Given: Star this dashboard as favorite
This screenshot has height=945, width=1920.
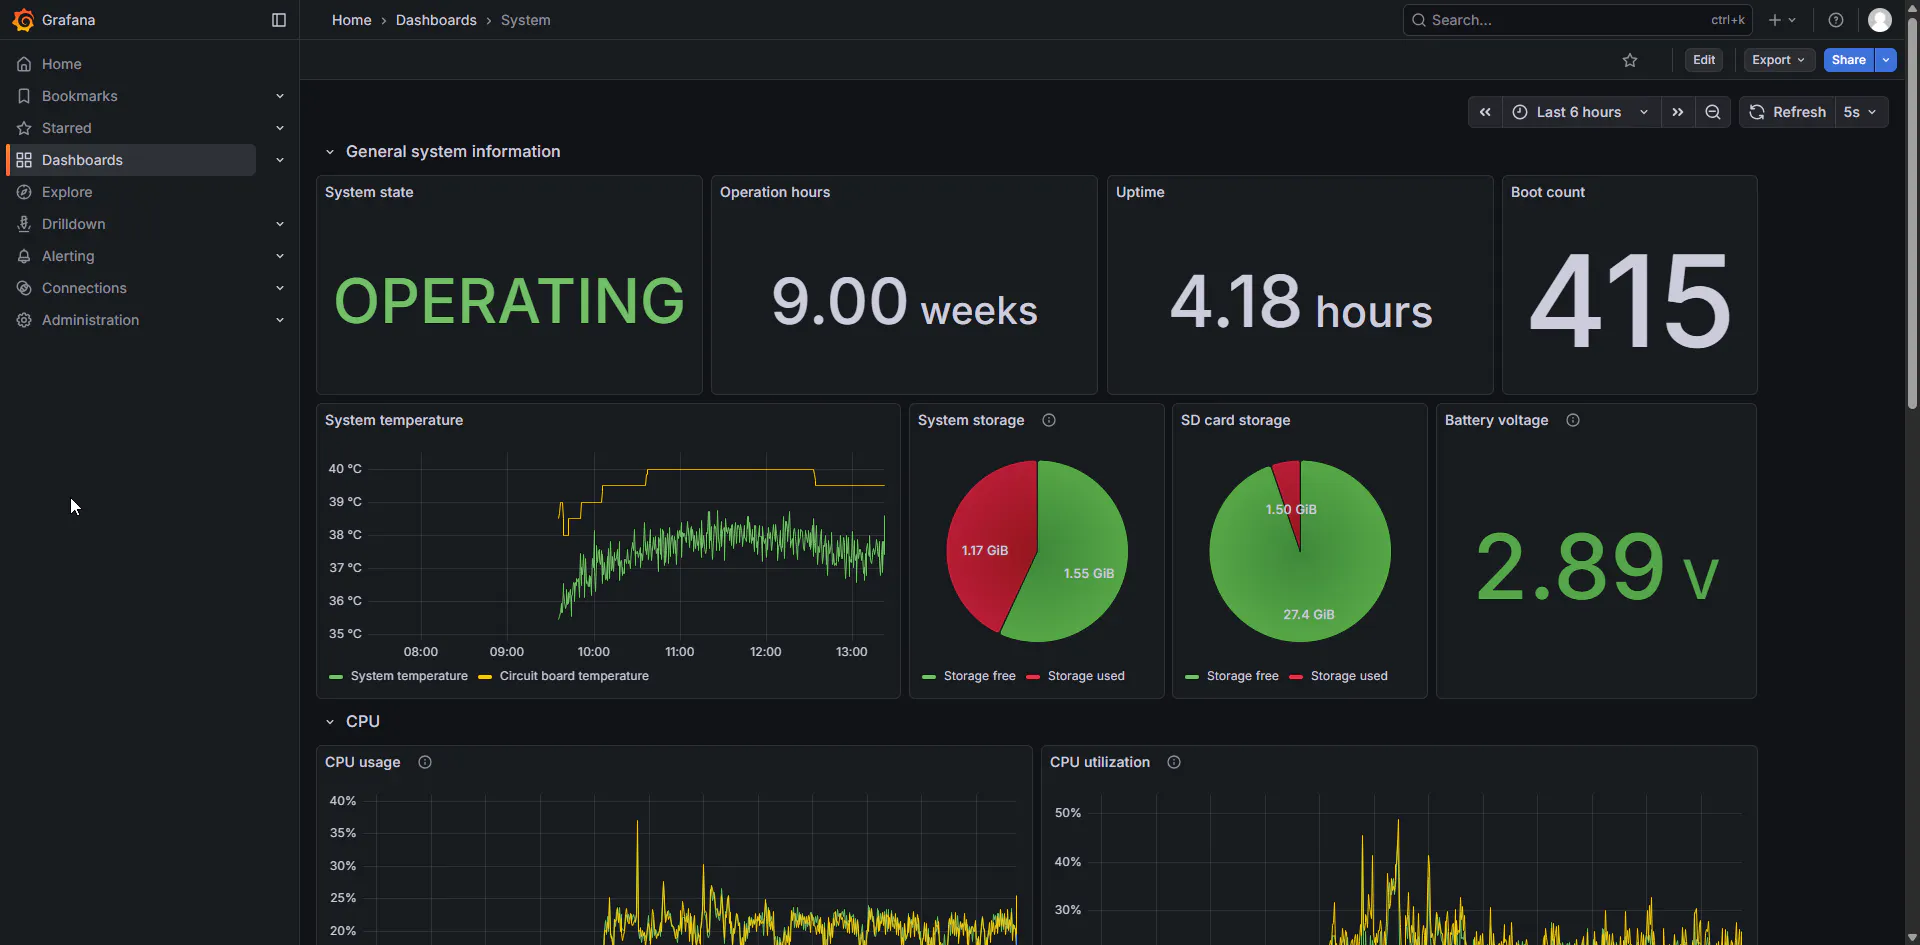Looking at the screenshot, I should point(1630,60).
